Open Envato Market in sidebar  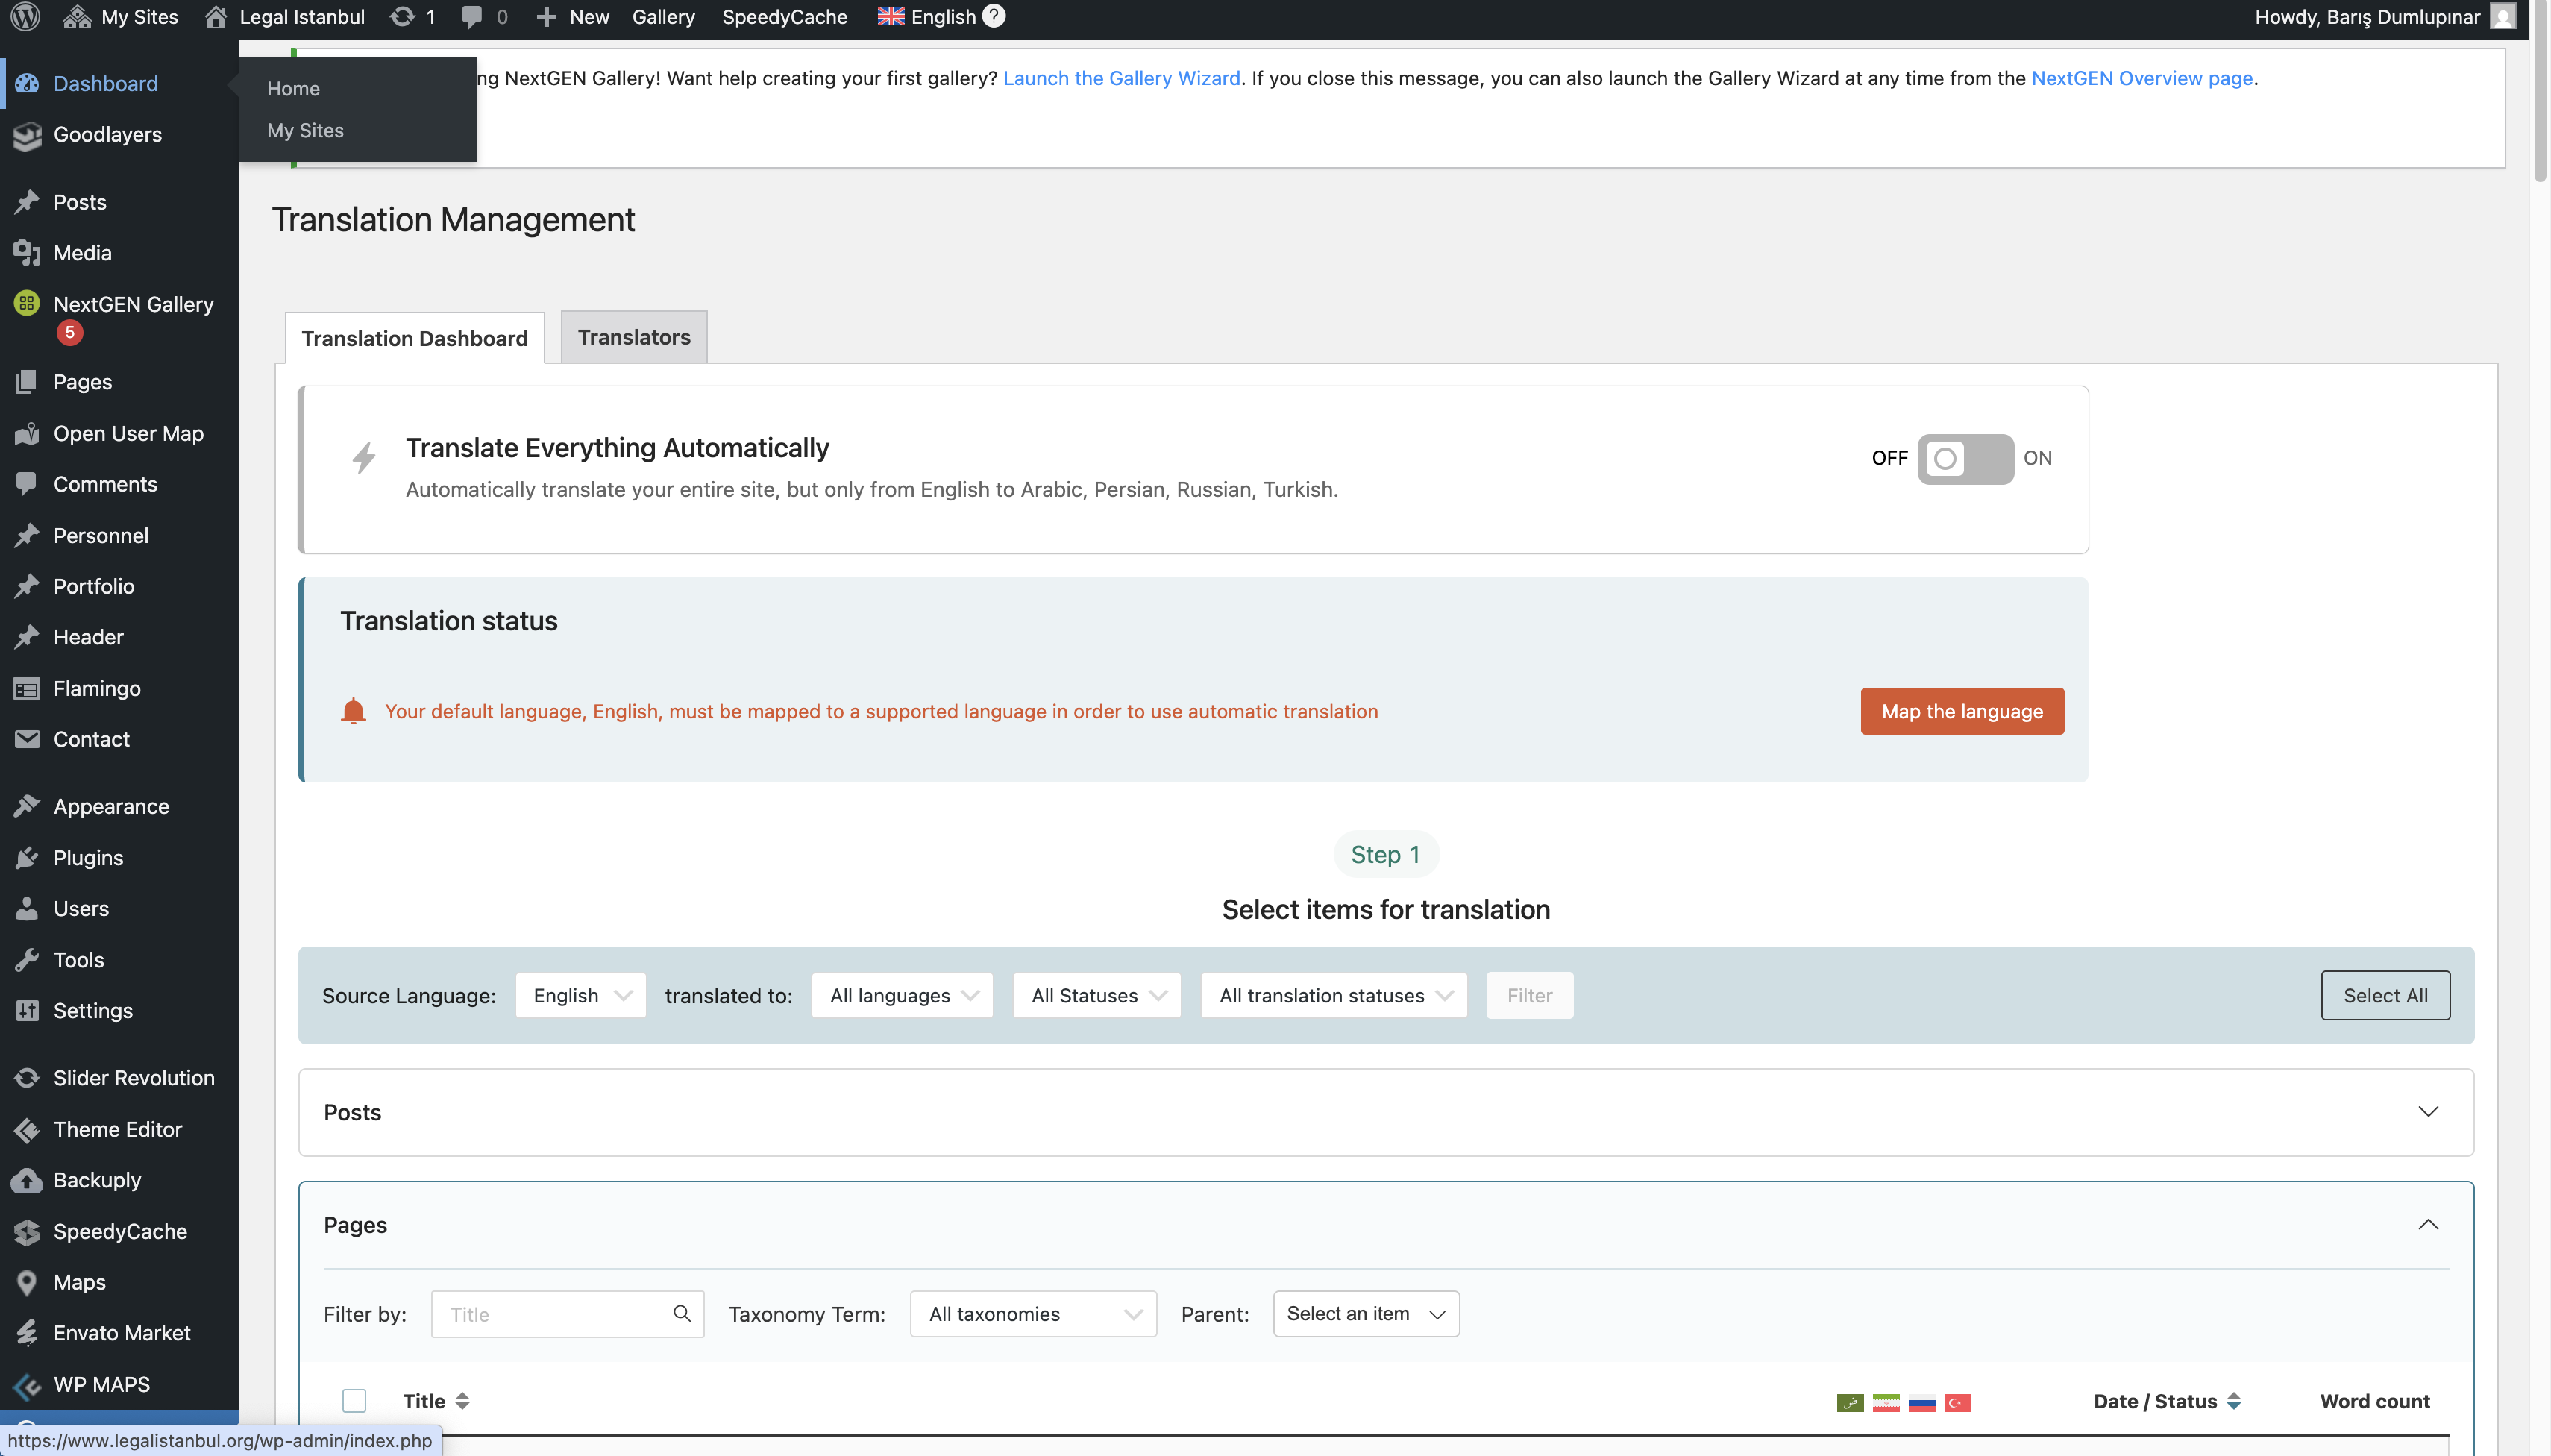(x=121, y=1333)
